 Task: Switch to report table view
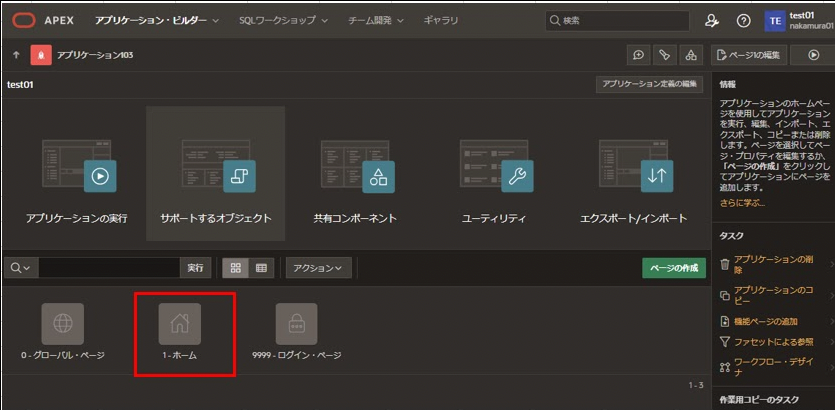[x=262, y=268]
